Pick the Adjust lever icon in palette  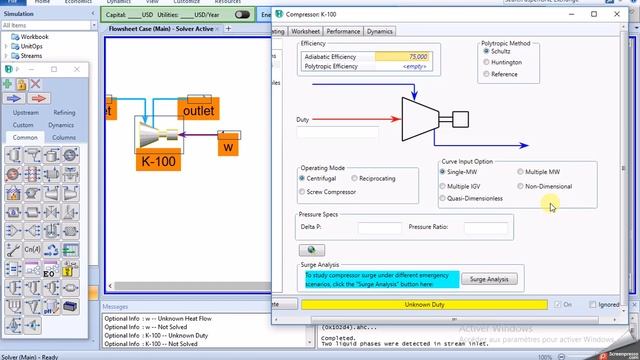click(13, 250)
